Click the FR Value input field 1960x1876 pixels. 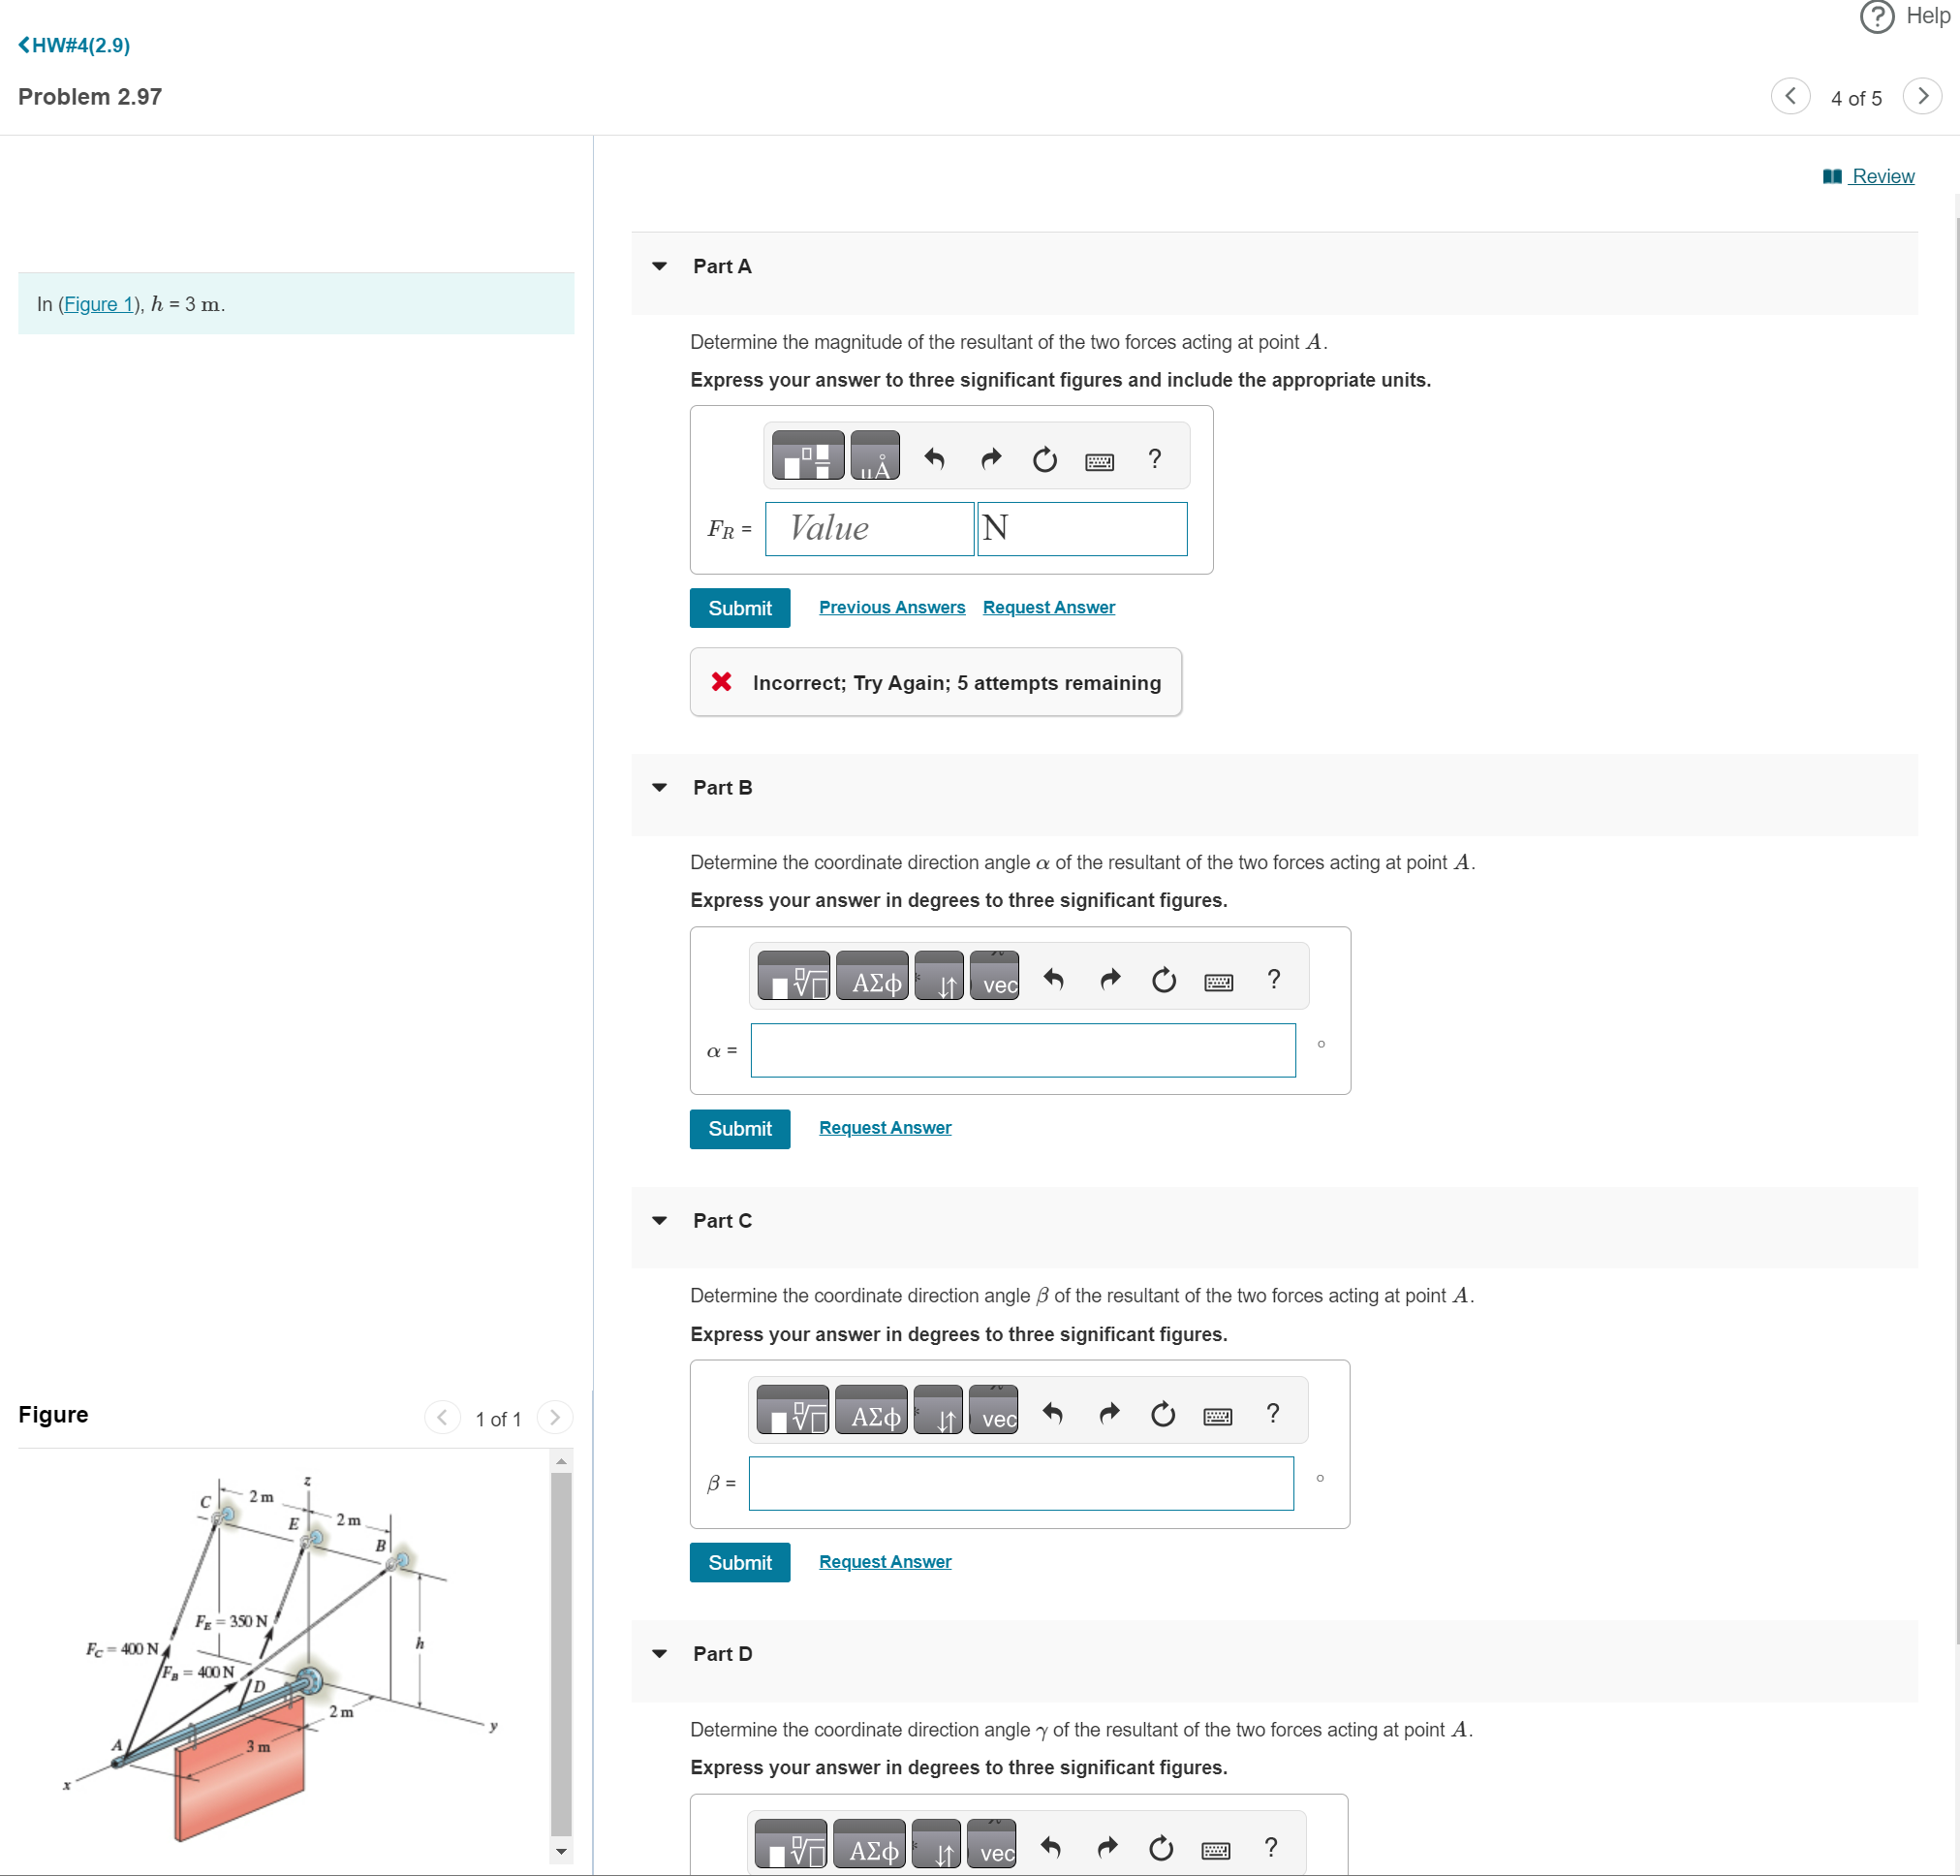[868, 528]
